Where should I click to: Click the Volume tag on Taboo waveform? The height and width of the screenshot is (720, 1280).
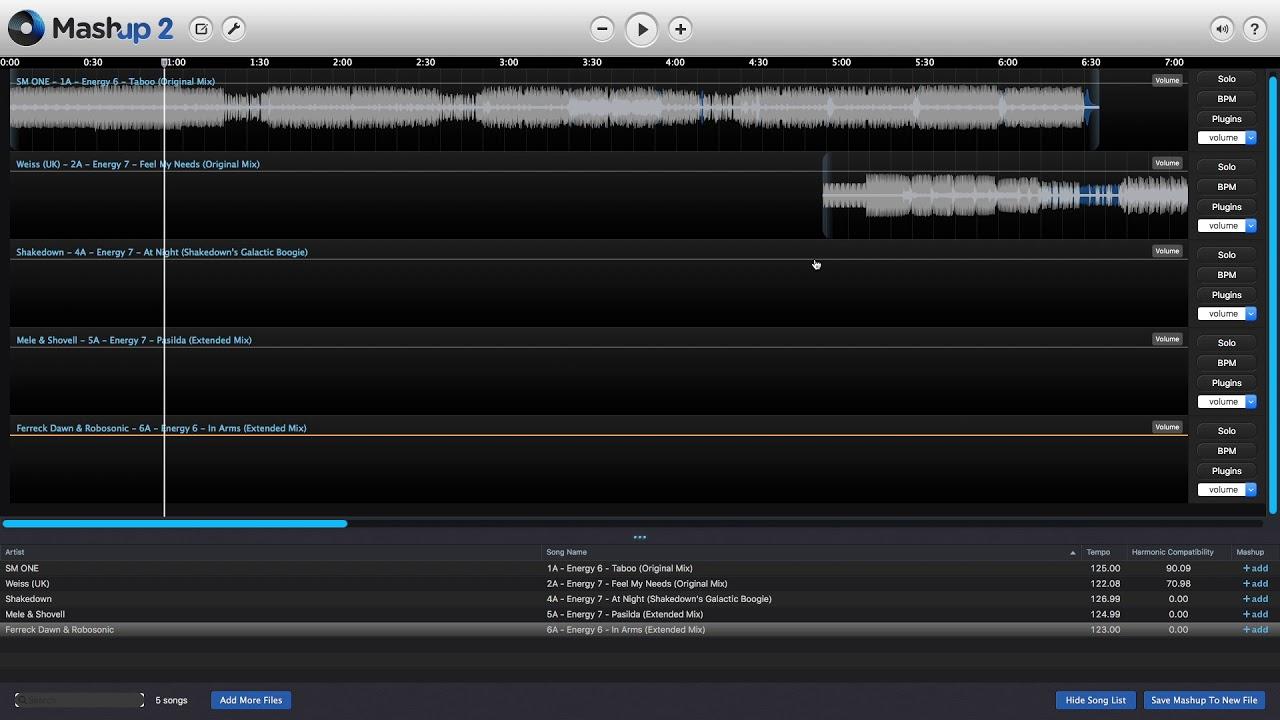pos(1167,80)
